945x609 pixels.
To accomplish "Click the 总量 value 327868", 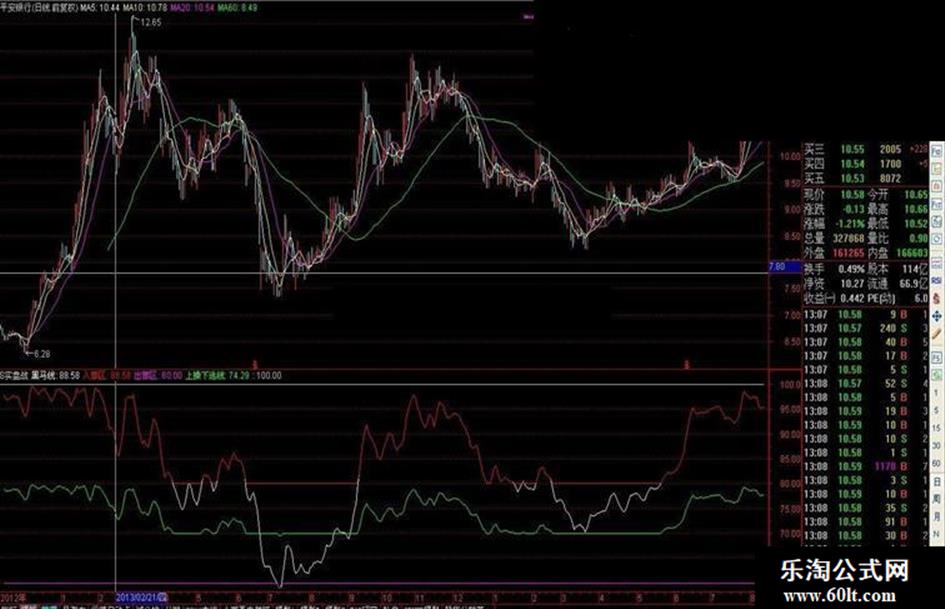I will pos(849,239).
